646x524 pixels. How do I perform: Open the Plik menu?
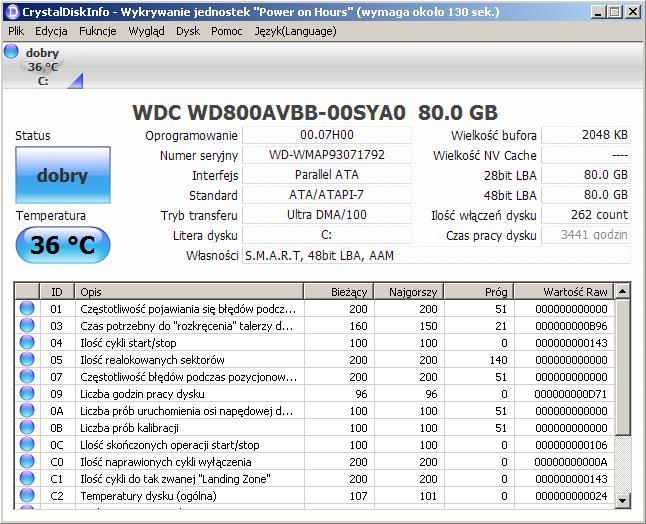tap(16, 31)
